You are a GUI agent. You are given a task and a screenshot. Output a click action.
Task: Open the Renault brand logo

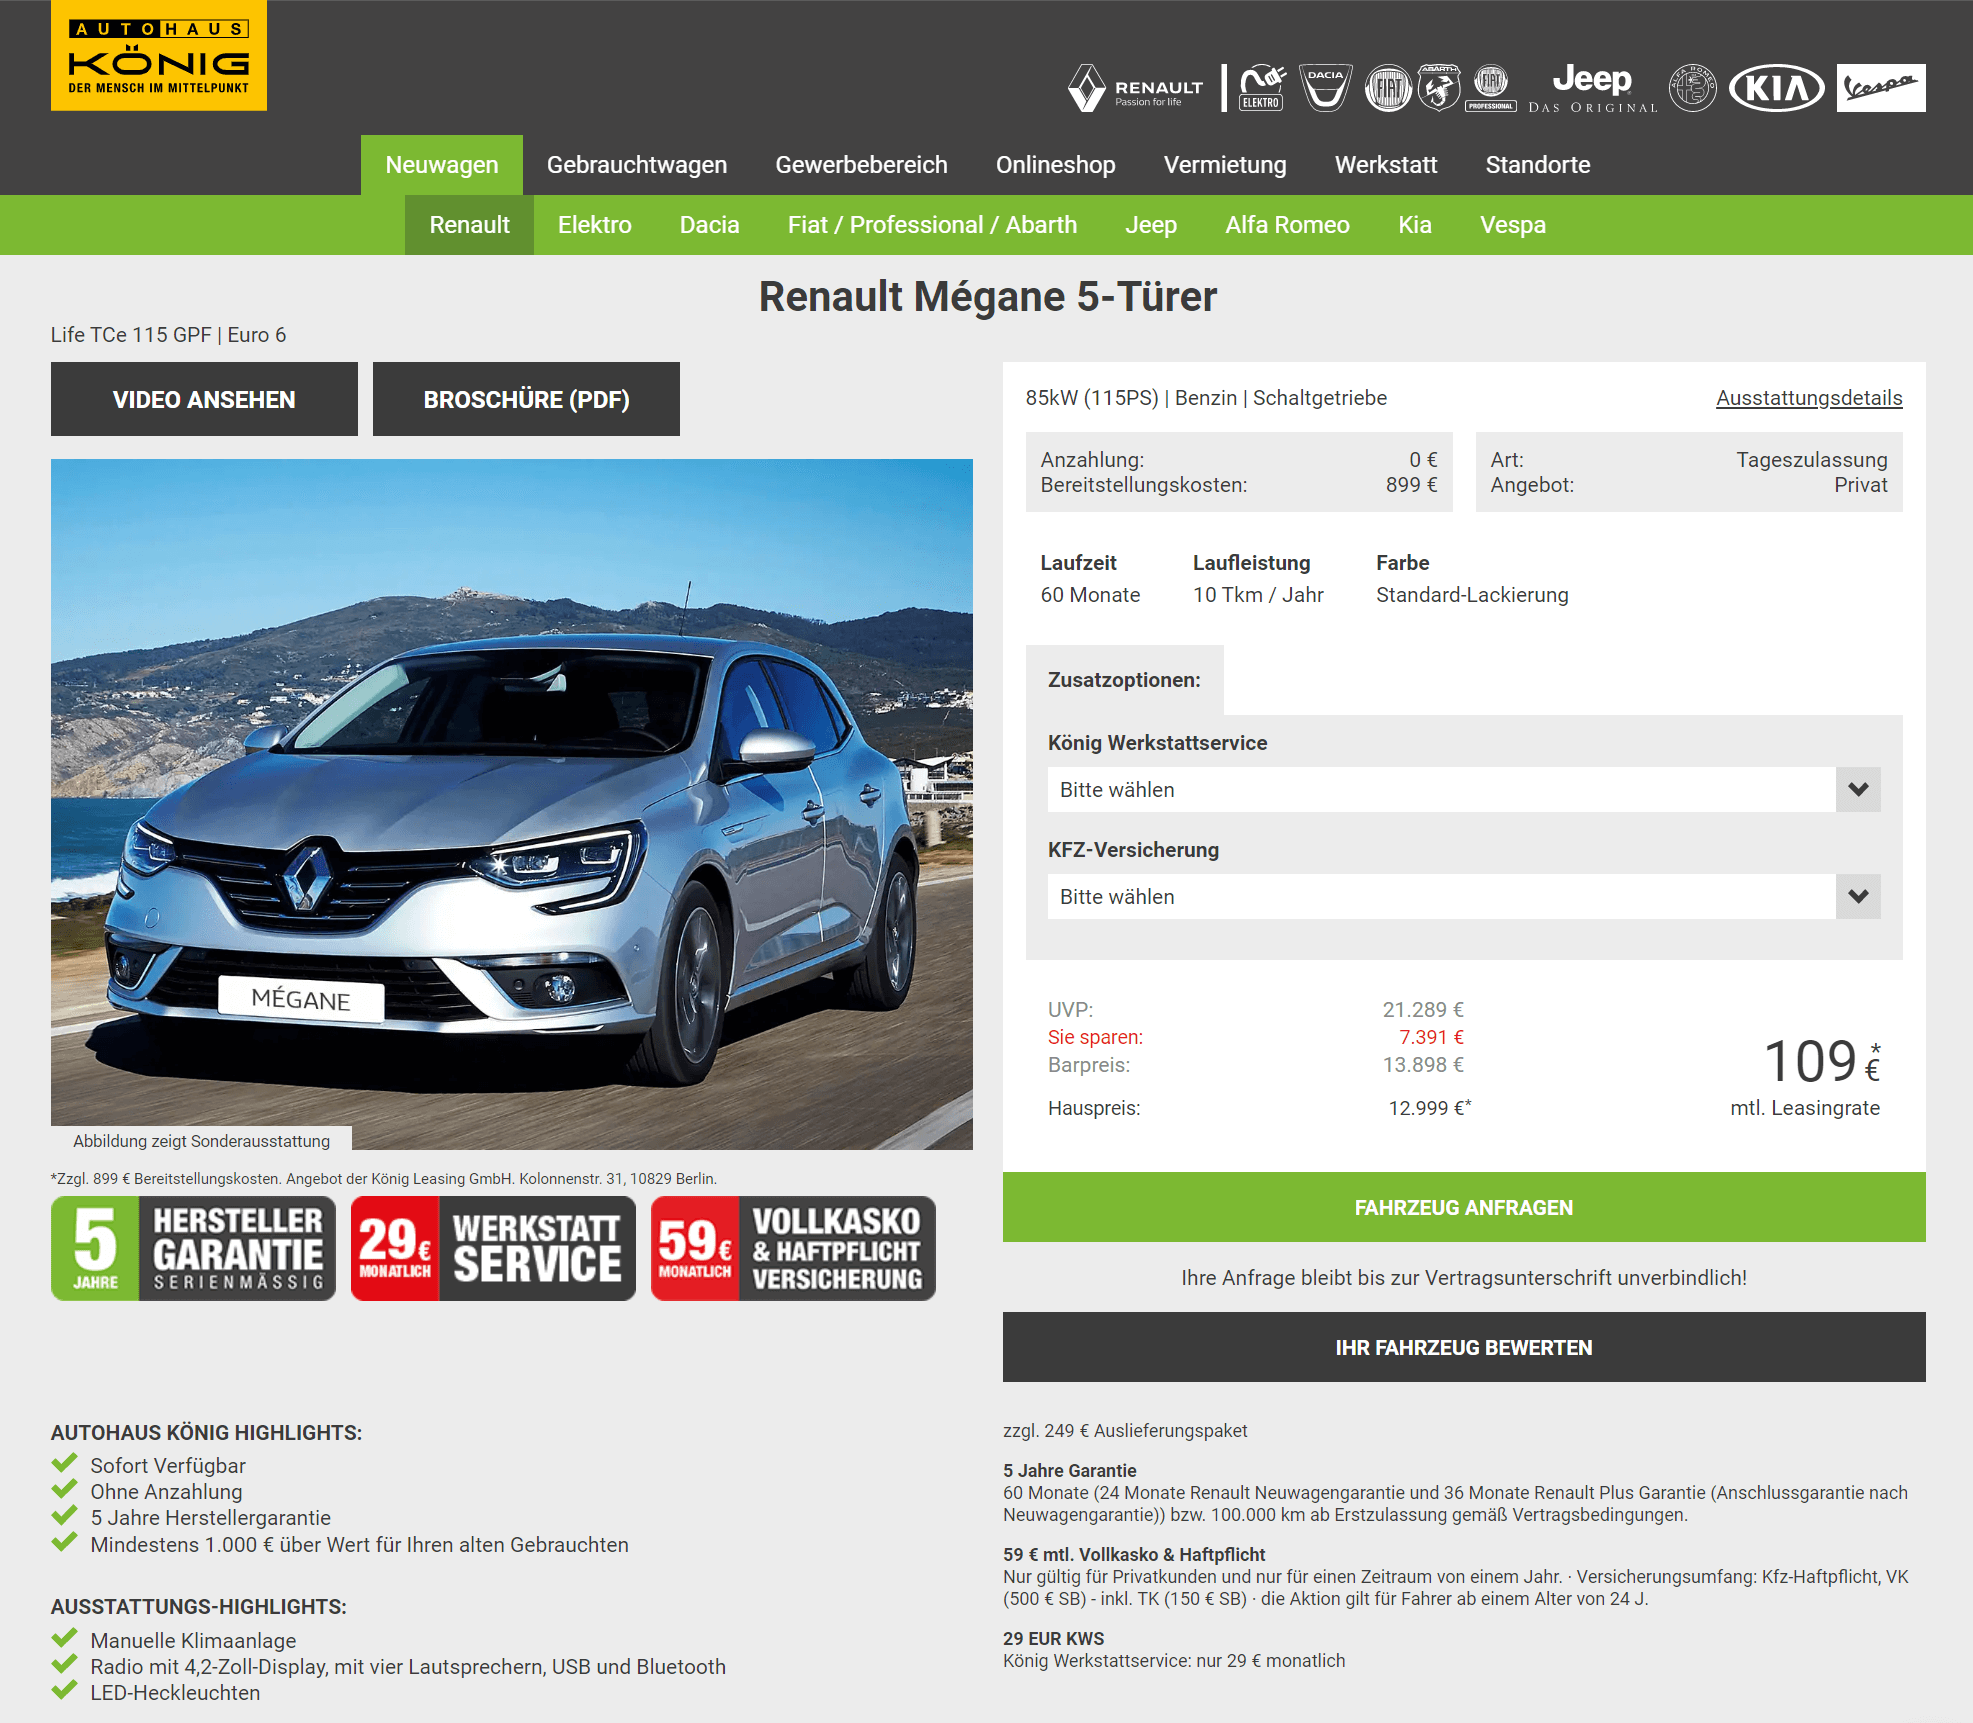[x=1136, y=88]
